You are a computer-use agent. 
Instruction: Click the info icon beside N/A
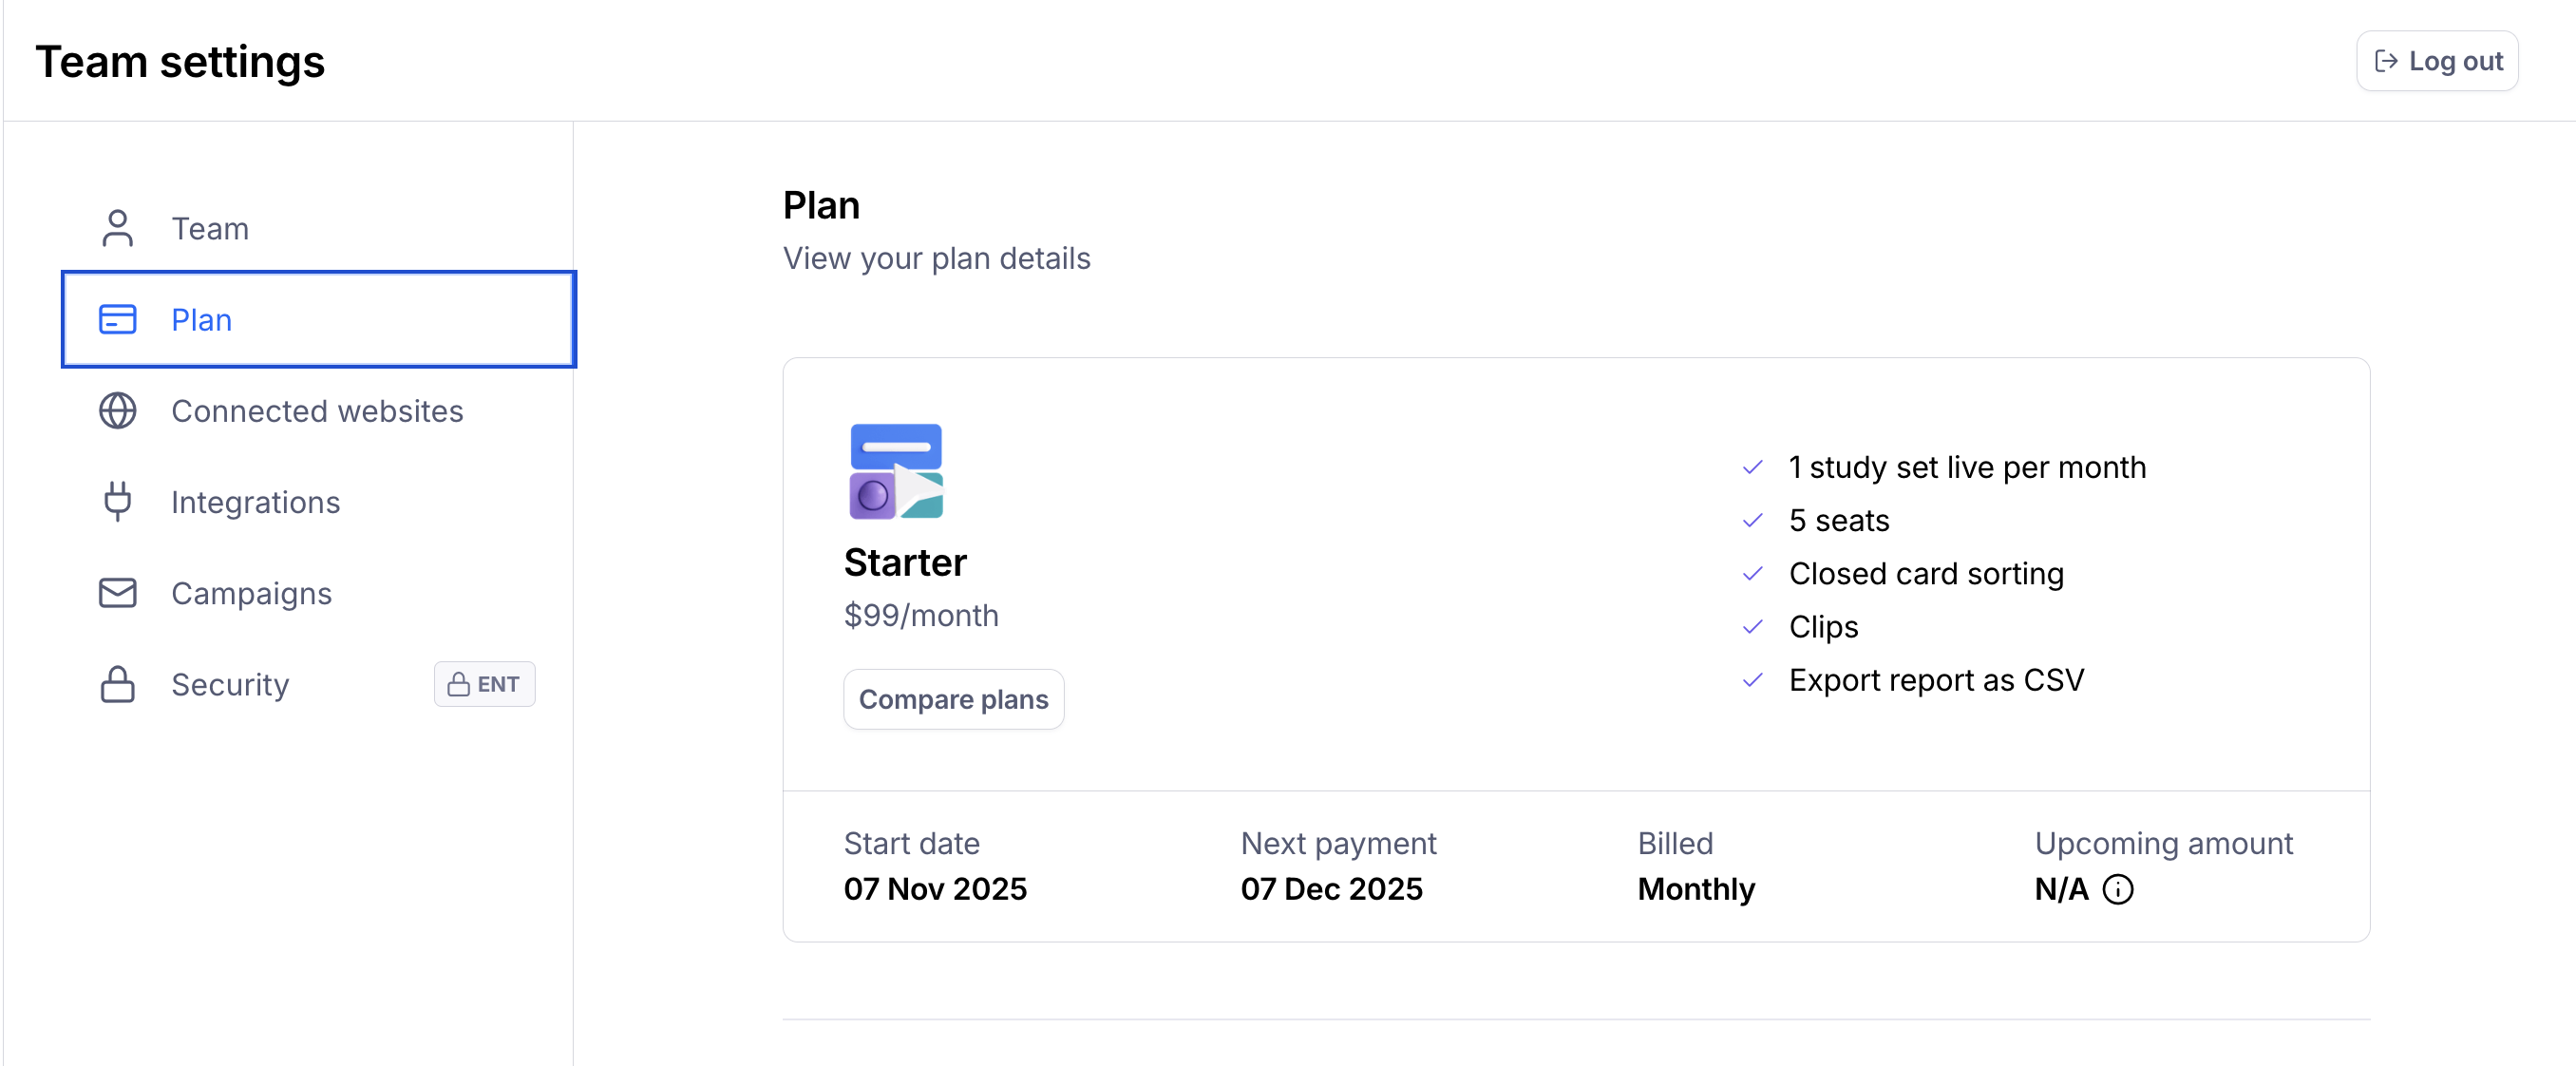click(x=2117, y=889)
